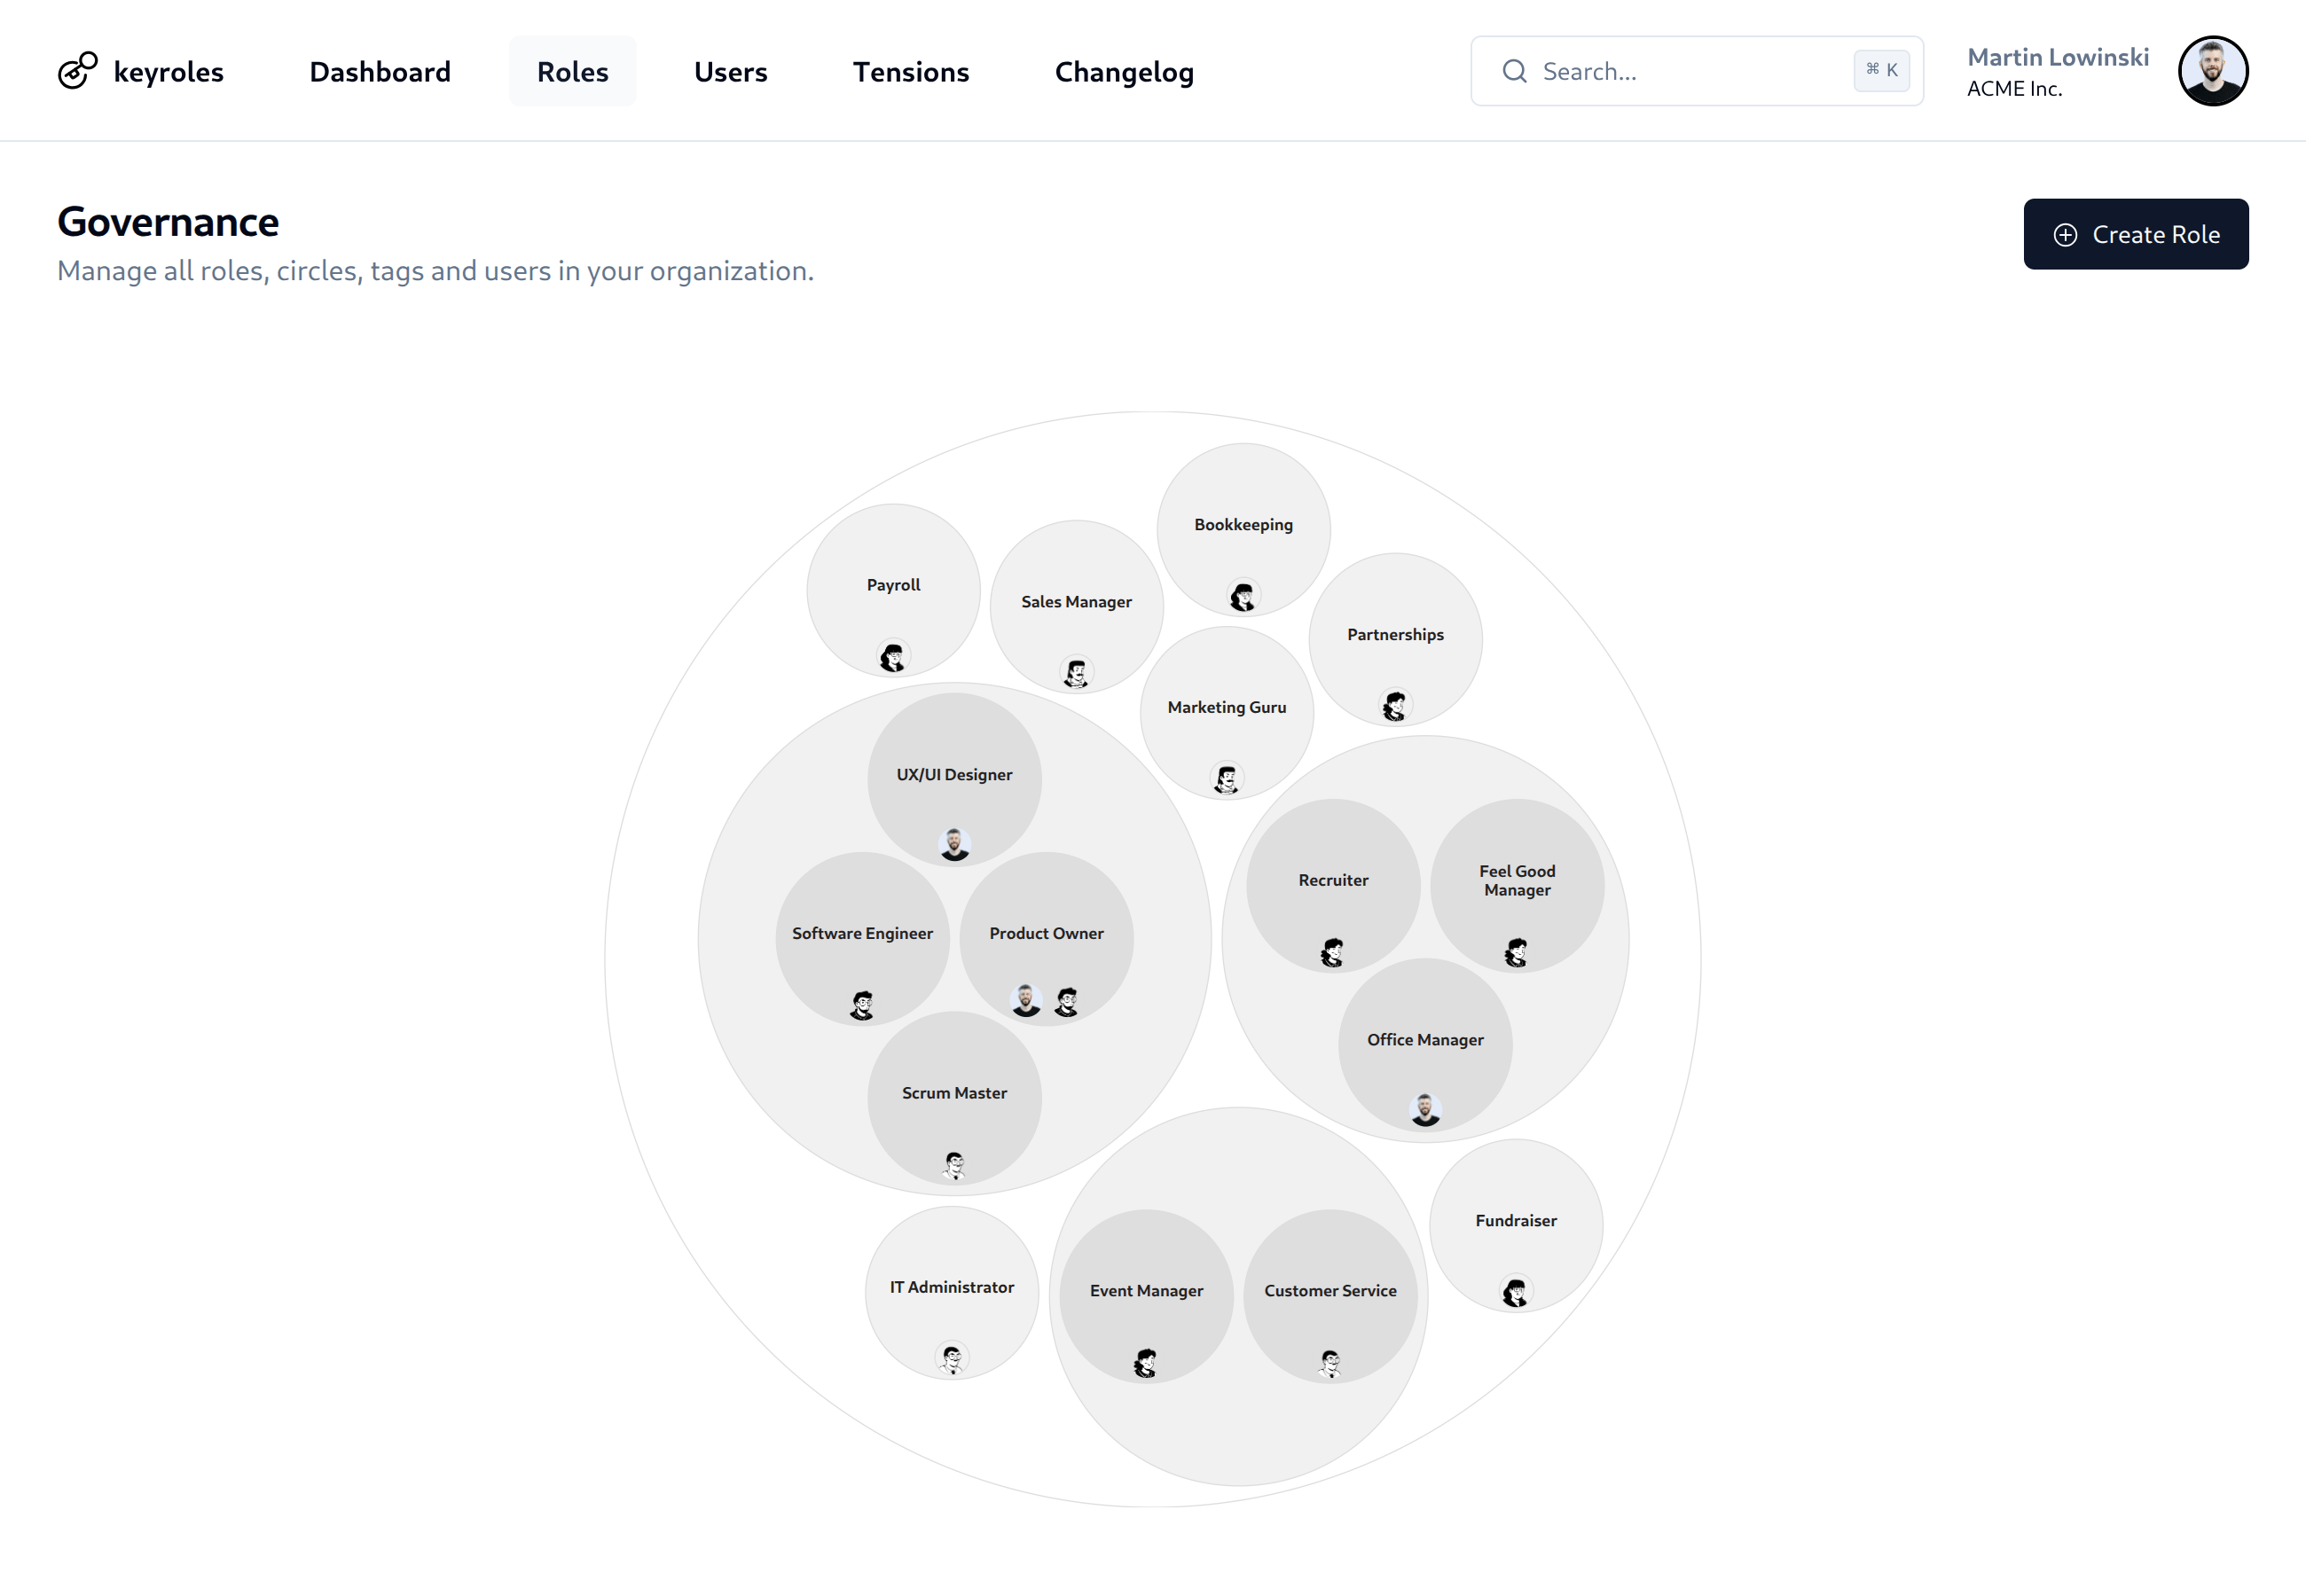Switch to the Changelog tab
This screenshot has height=1596, width=2306.
[1124, 71]
